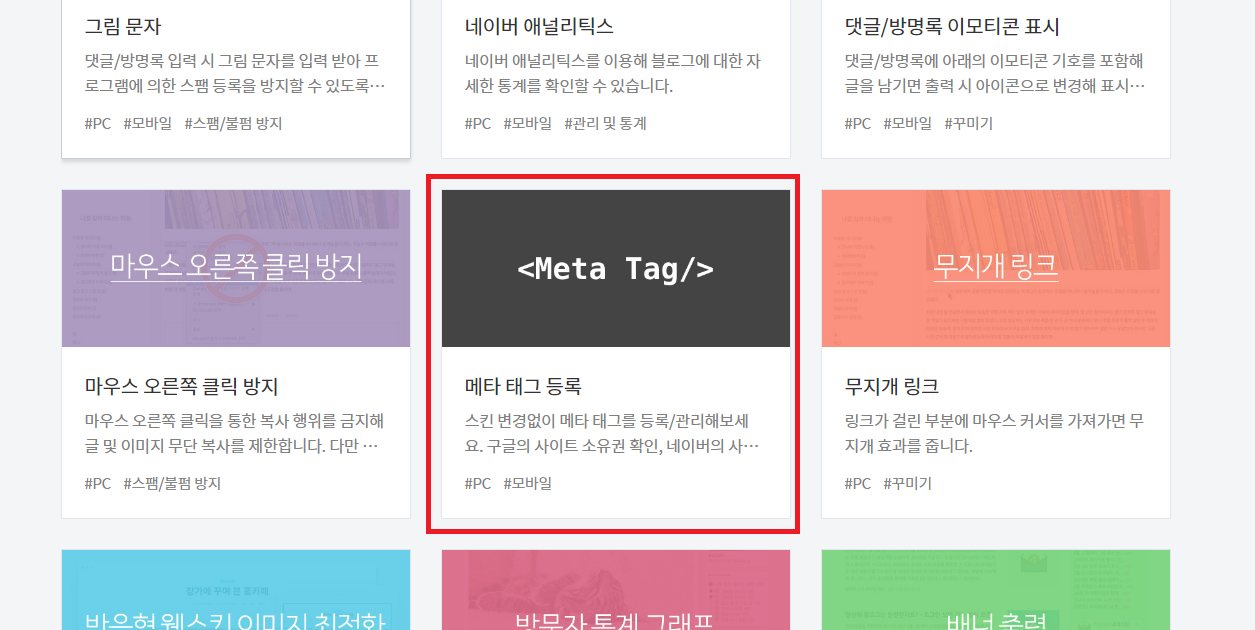Viewport: 1255px width, 630px height.
Task: Select #스팸/불펌 방지 tag under 마우스 오른쪽 클릭 방지
Action: pyautogui.click(x=172, y=484)
